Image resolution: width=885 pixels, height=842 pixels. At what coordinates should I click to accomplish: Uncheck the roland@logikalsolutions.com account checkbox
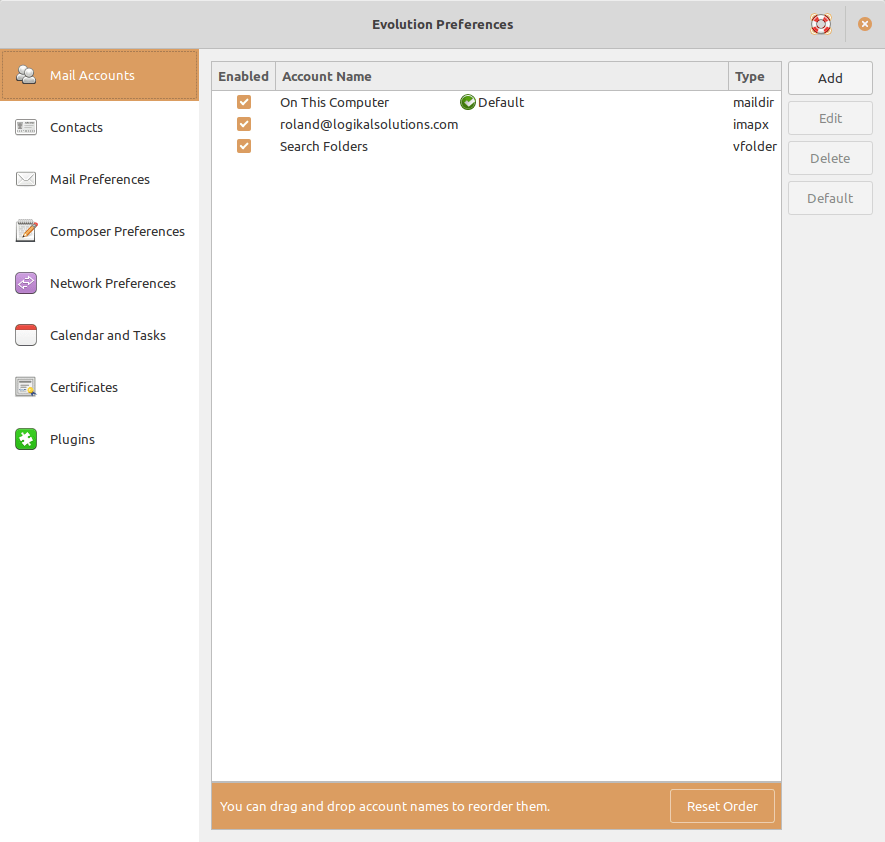[x=244, y=124]
